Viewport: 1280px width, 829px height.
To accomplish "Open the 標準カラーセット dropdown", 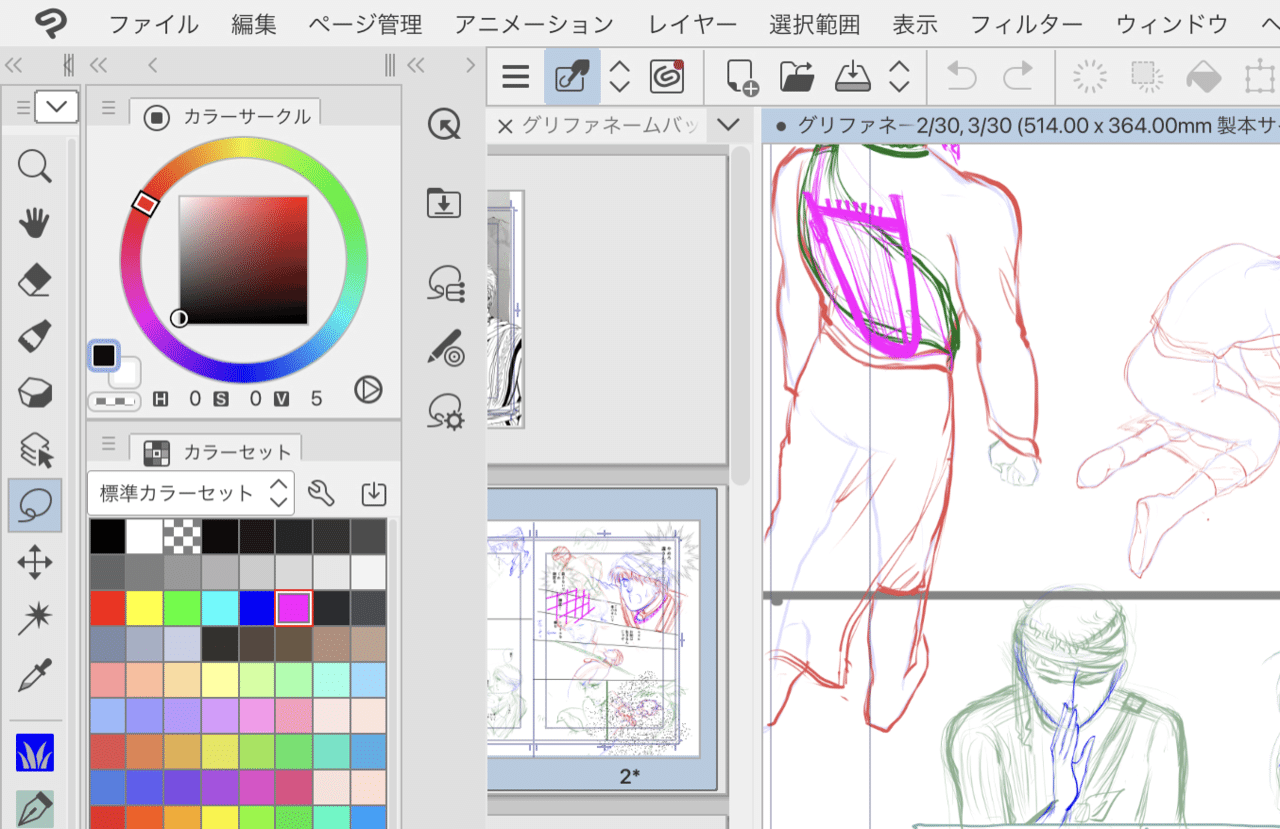I will click(191, 493).
